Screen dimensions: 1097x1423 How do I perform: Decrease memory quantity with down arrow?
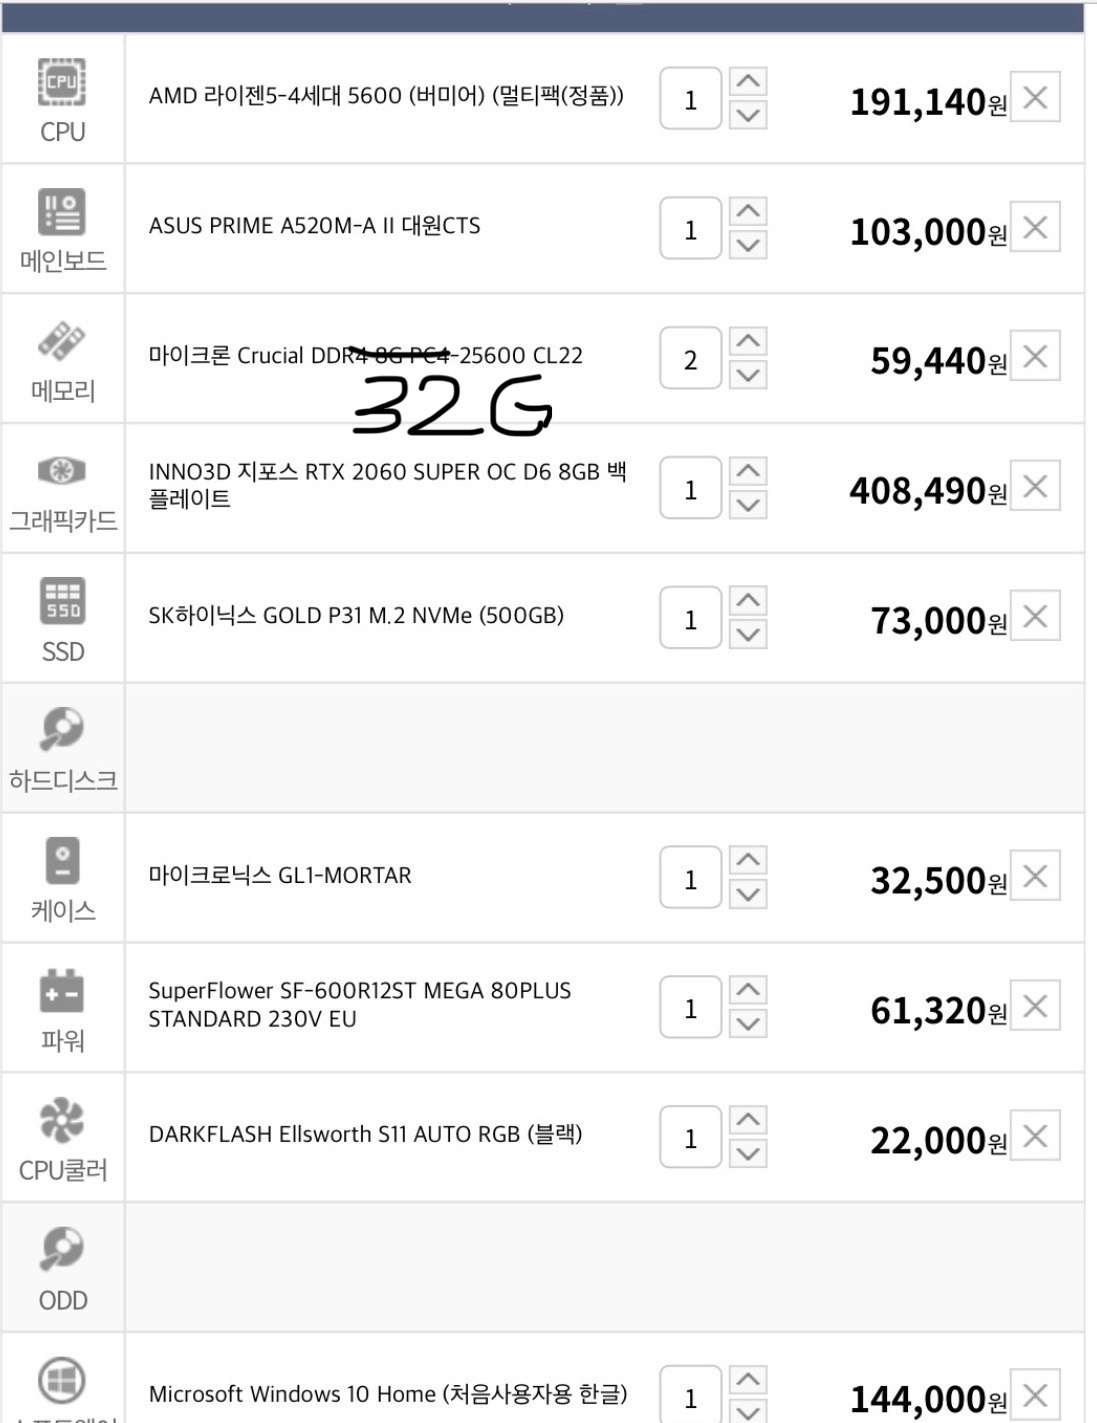(x=748, y=375)
